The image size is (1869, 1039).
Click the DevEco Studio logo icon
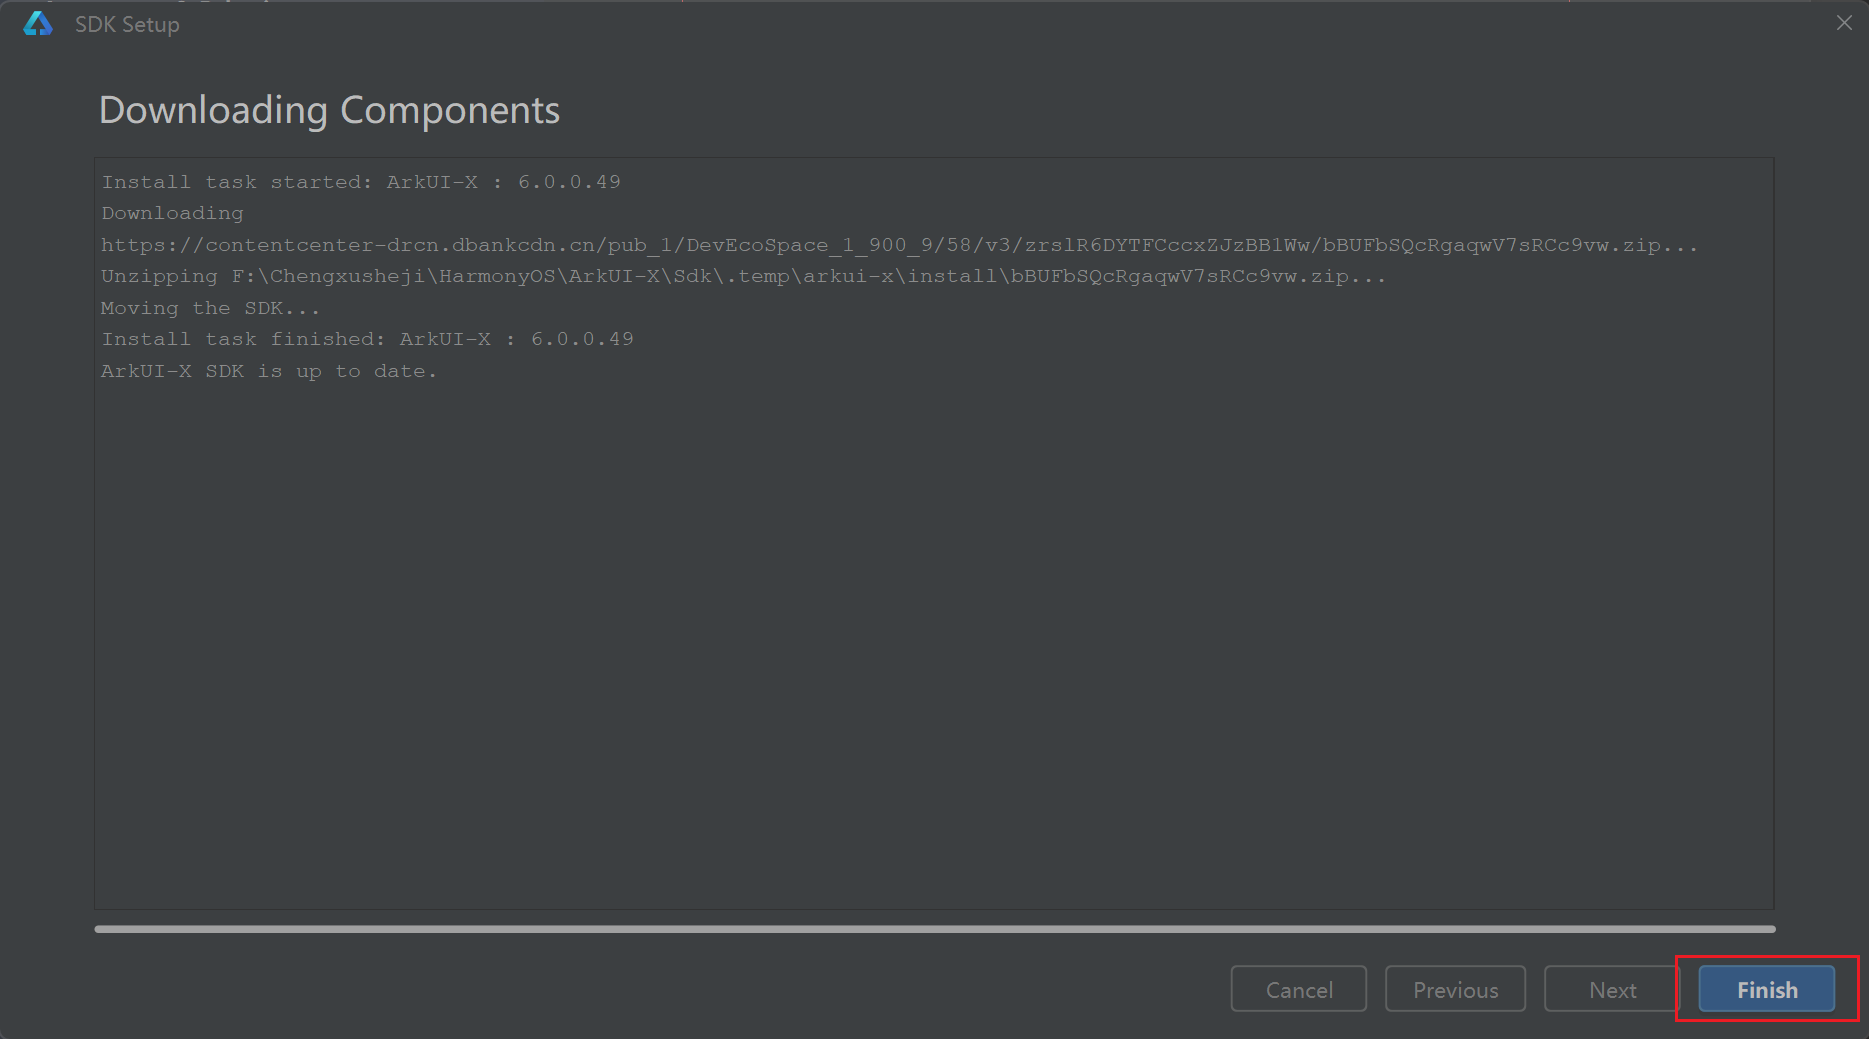[38, 24]
